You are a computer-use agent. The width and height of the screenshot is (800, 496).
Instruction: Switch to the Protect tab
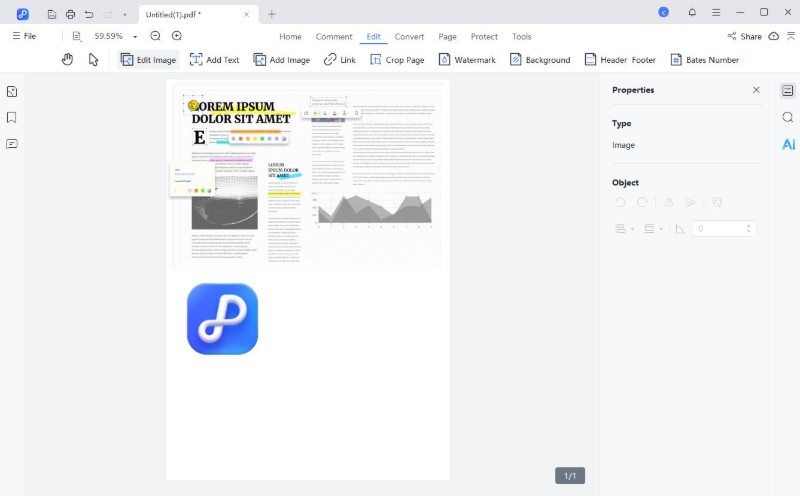coord(484,37)
